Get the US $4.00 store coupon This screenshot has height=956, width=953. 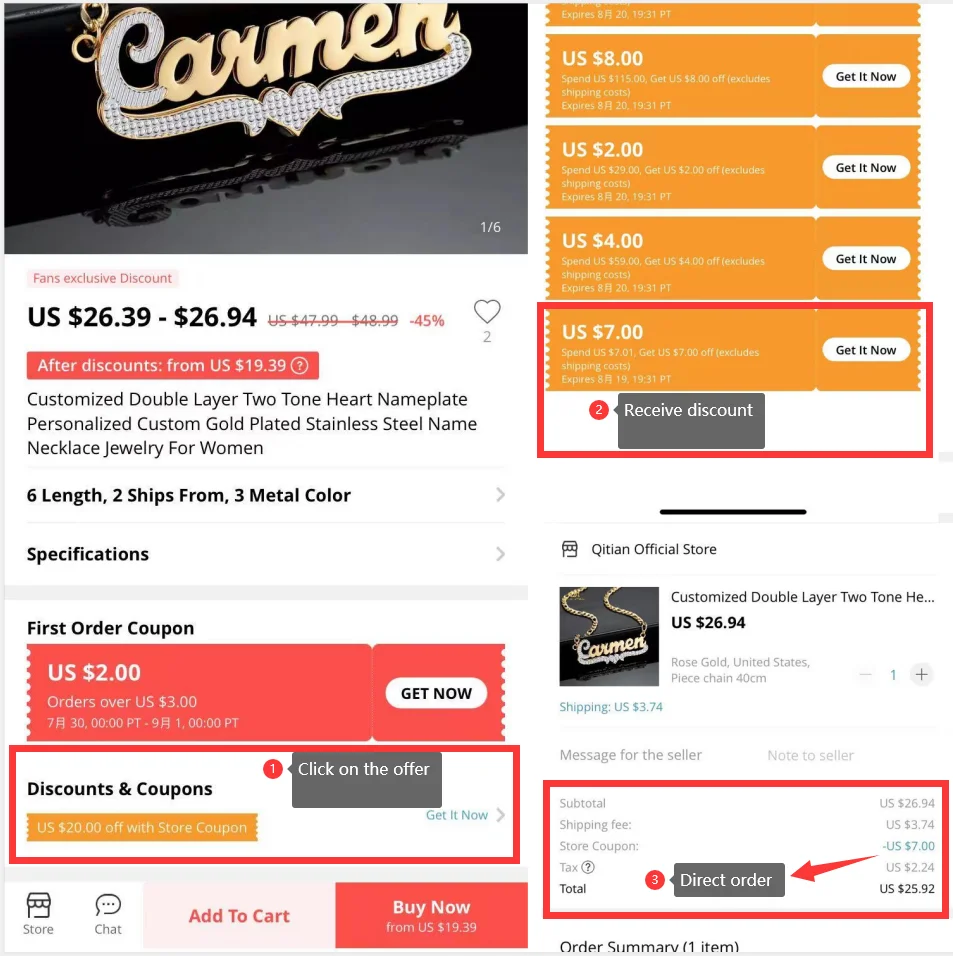pos(866,259)
